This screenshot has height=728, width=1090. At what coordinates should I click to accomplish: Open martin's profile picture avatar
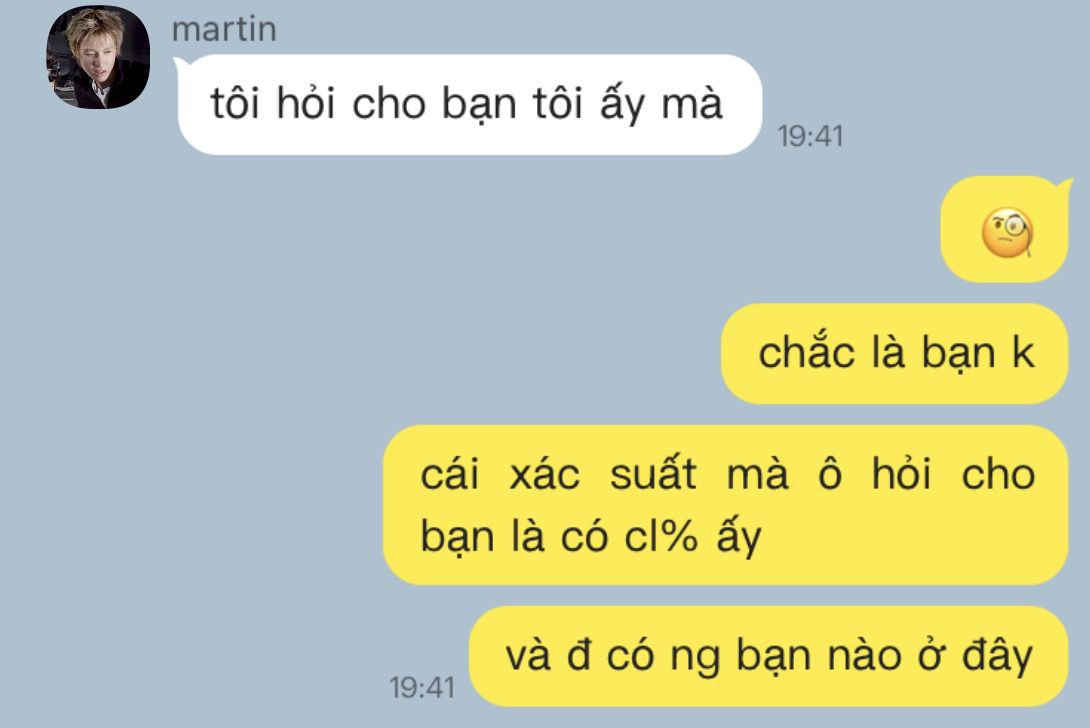point(98,57)
